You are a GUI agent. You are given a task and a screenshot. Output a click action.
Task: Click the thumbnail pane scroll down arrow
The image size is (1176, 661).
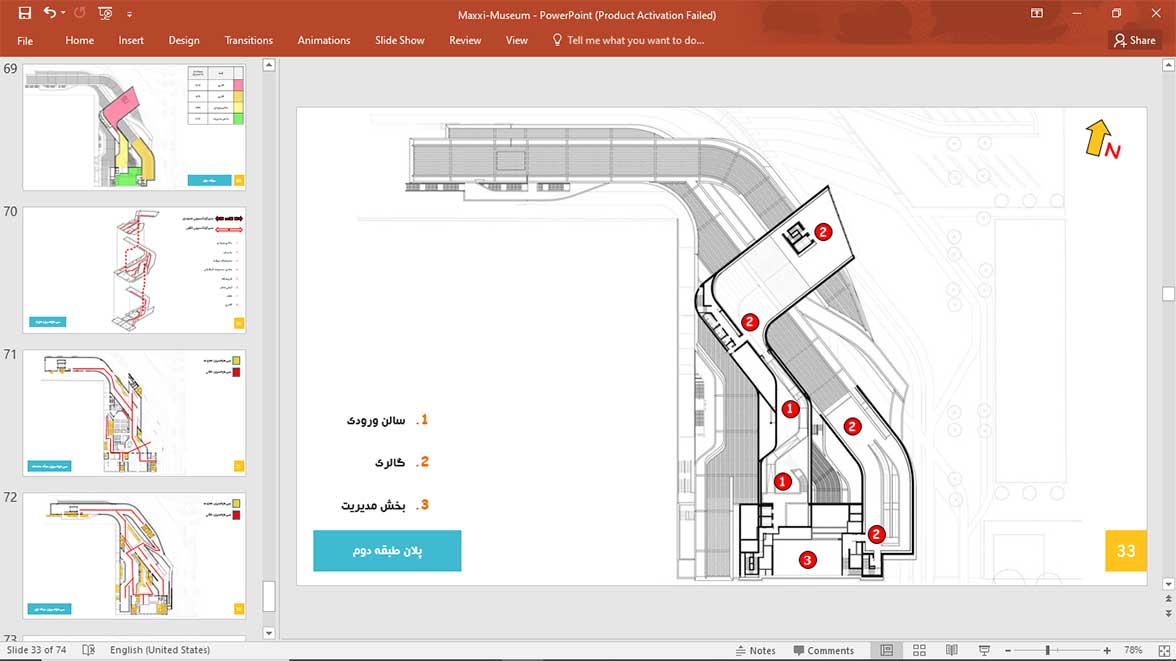point(269,632)
